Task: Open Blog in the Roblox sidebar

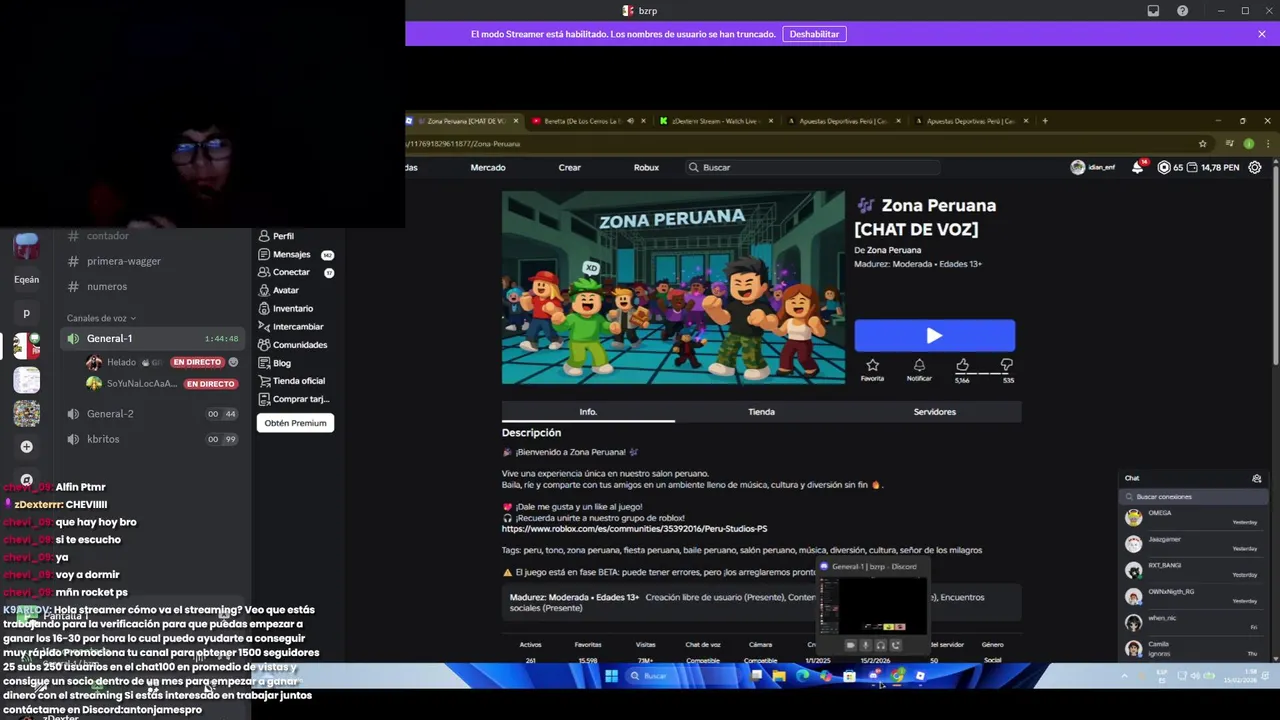Action: (x=274, y=363)
